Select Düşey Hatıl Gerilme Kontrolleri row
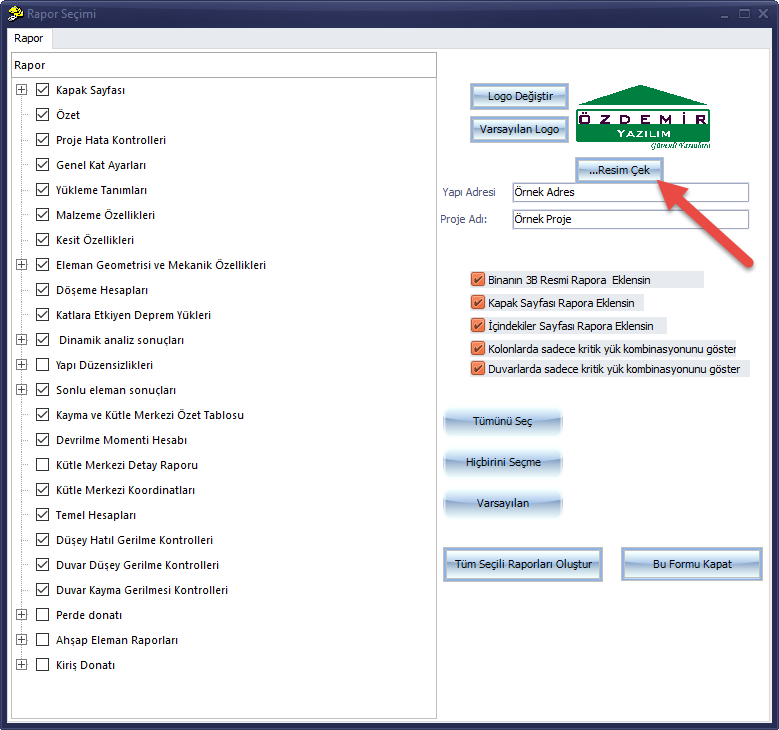Viewport: 779px width, 730px height. point(134,540)
